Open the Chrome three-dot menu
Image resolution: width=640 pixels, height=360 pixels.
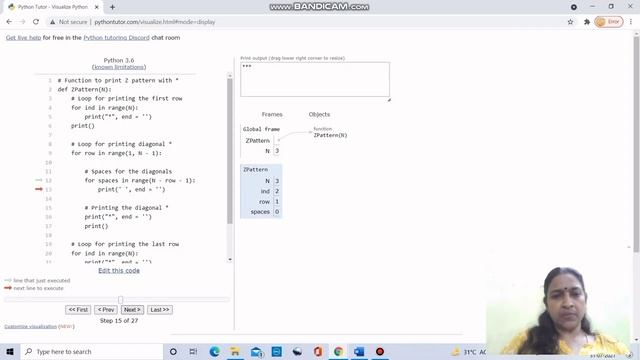631,22
